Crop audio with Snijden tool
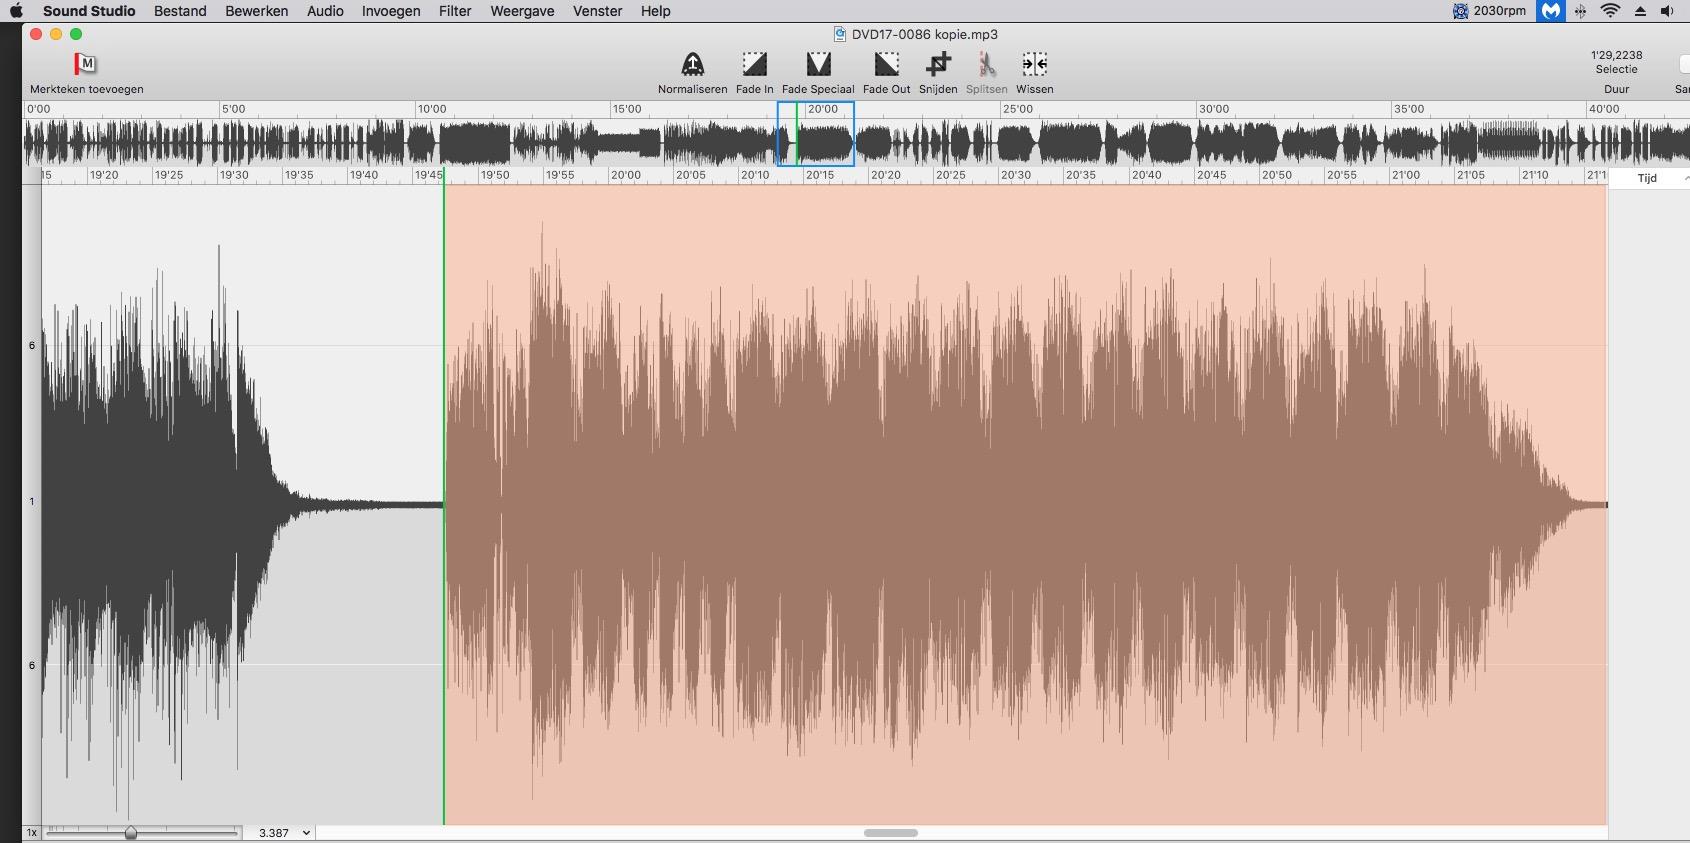1690x843 pixels. coord(938,65)
